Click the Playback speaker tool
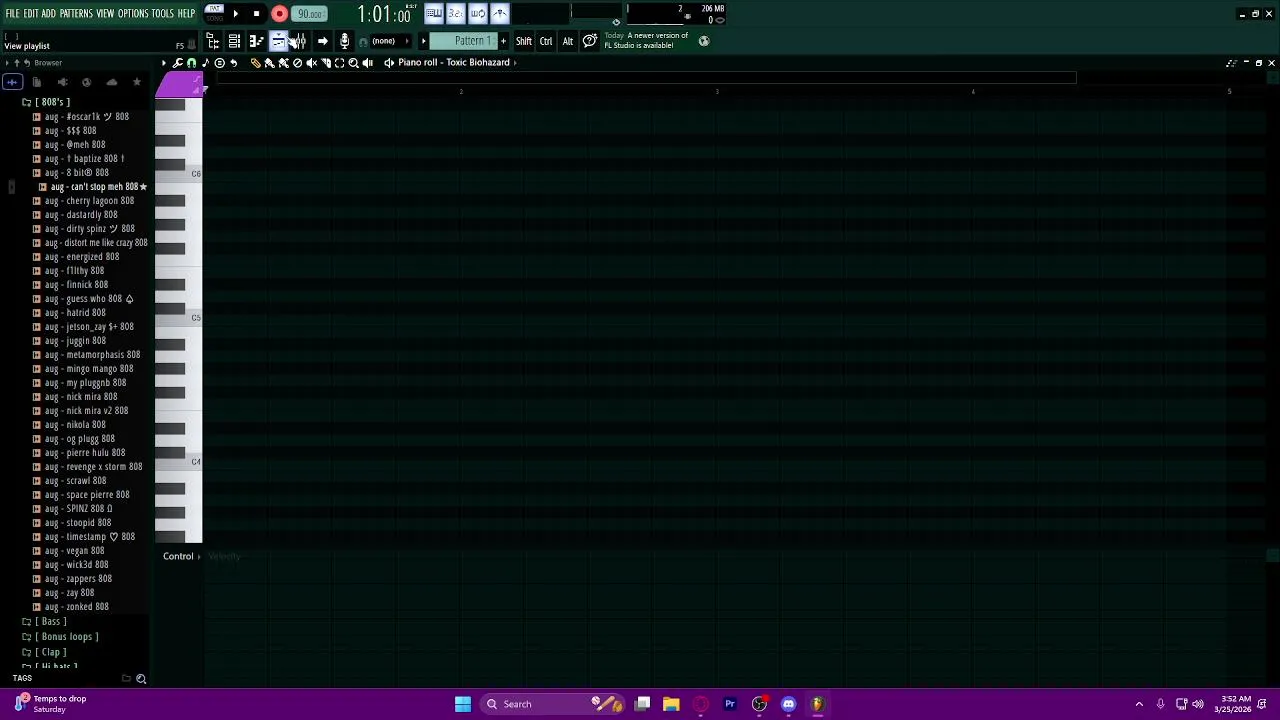 pyautogui.click(x=367, y=62)
